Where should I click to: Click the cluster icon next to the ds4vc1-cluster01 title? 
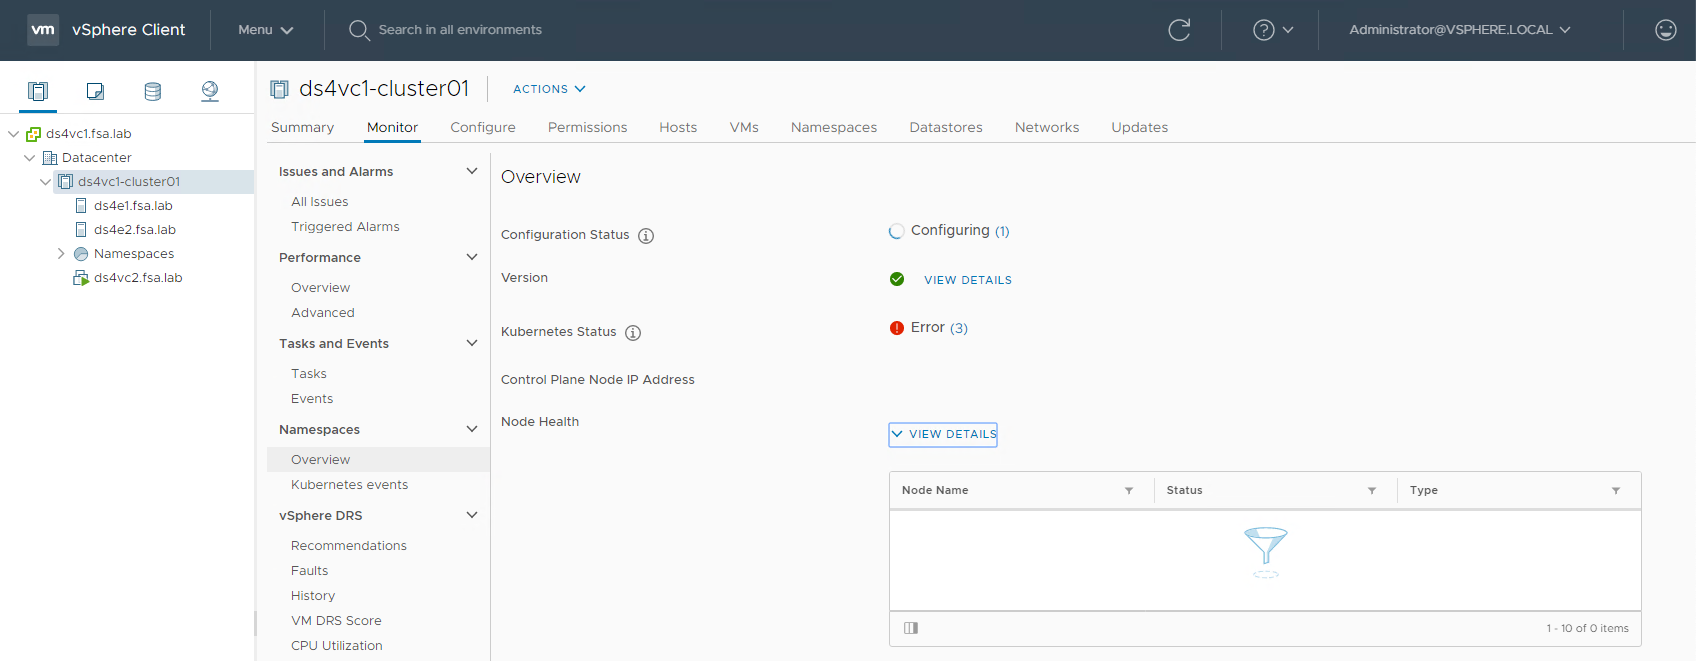coord(280,89)
